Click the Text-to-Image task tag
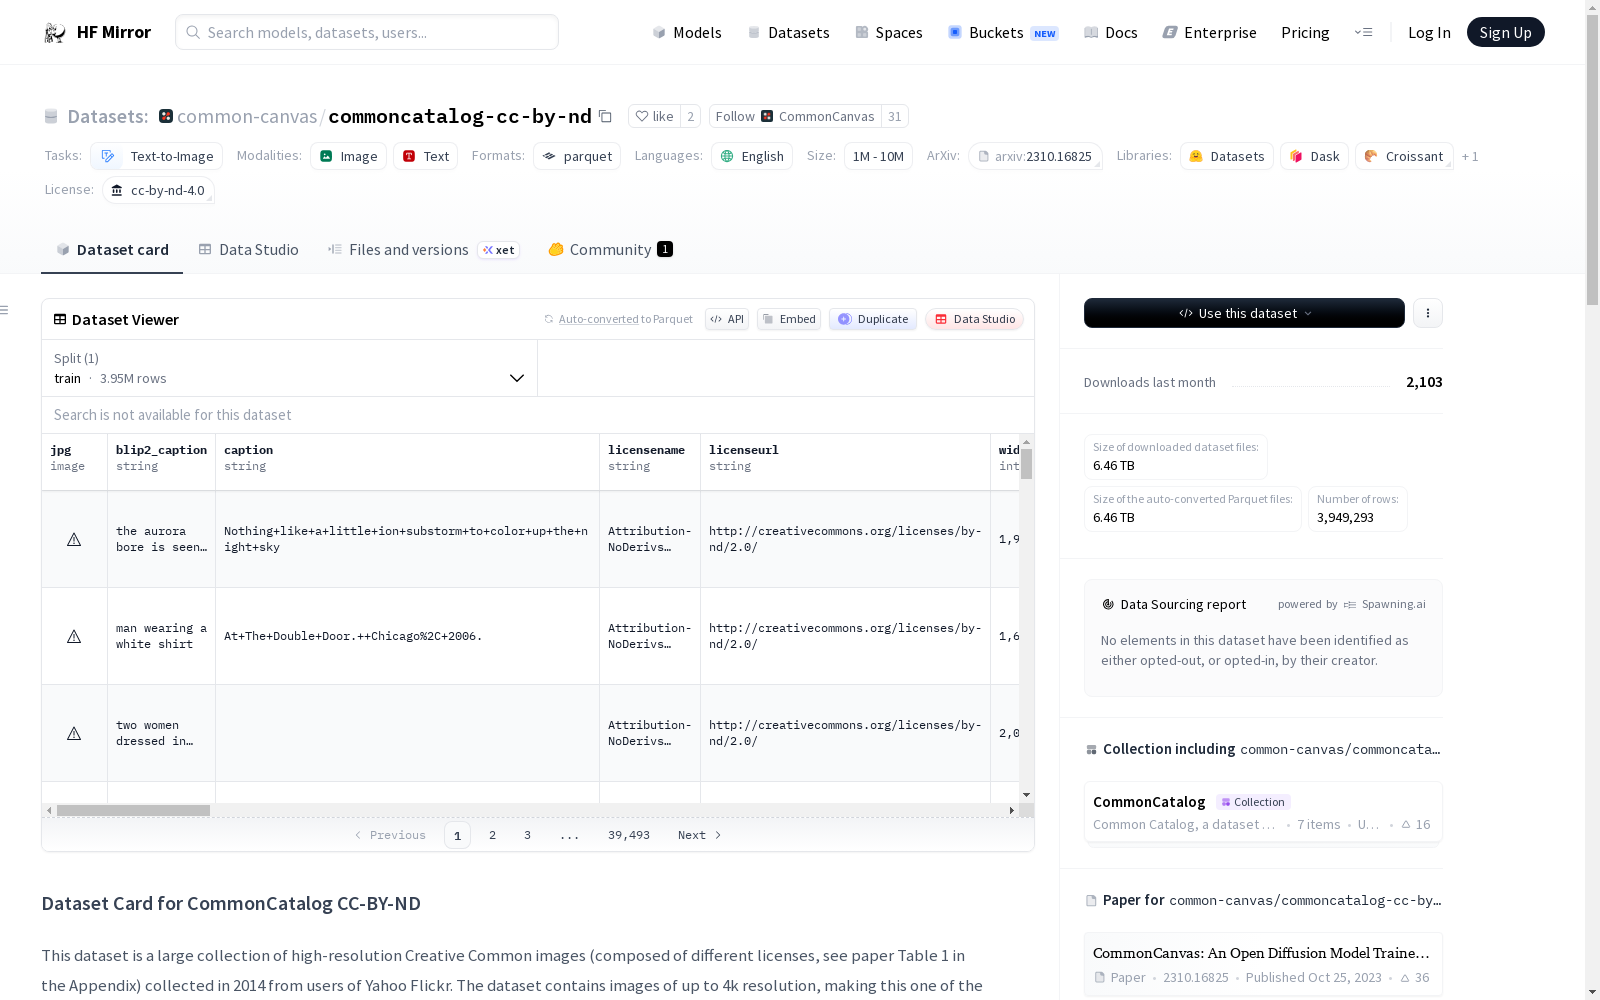 coord(157,156)
